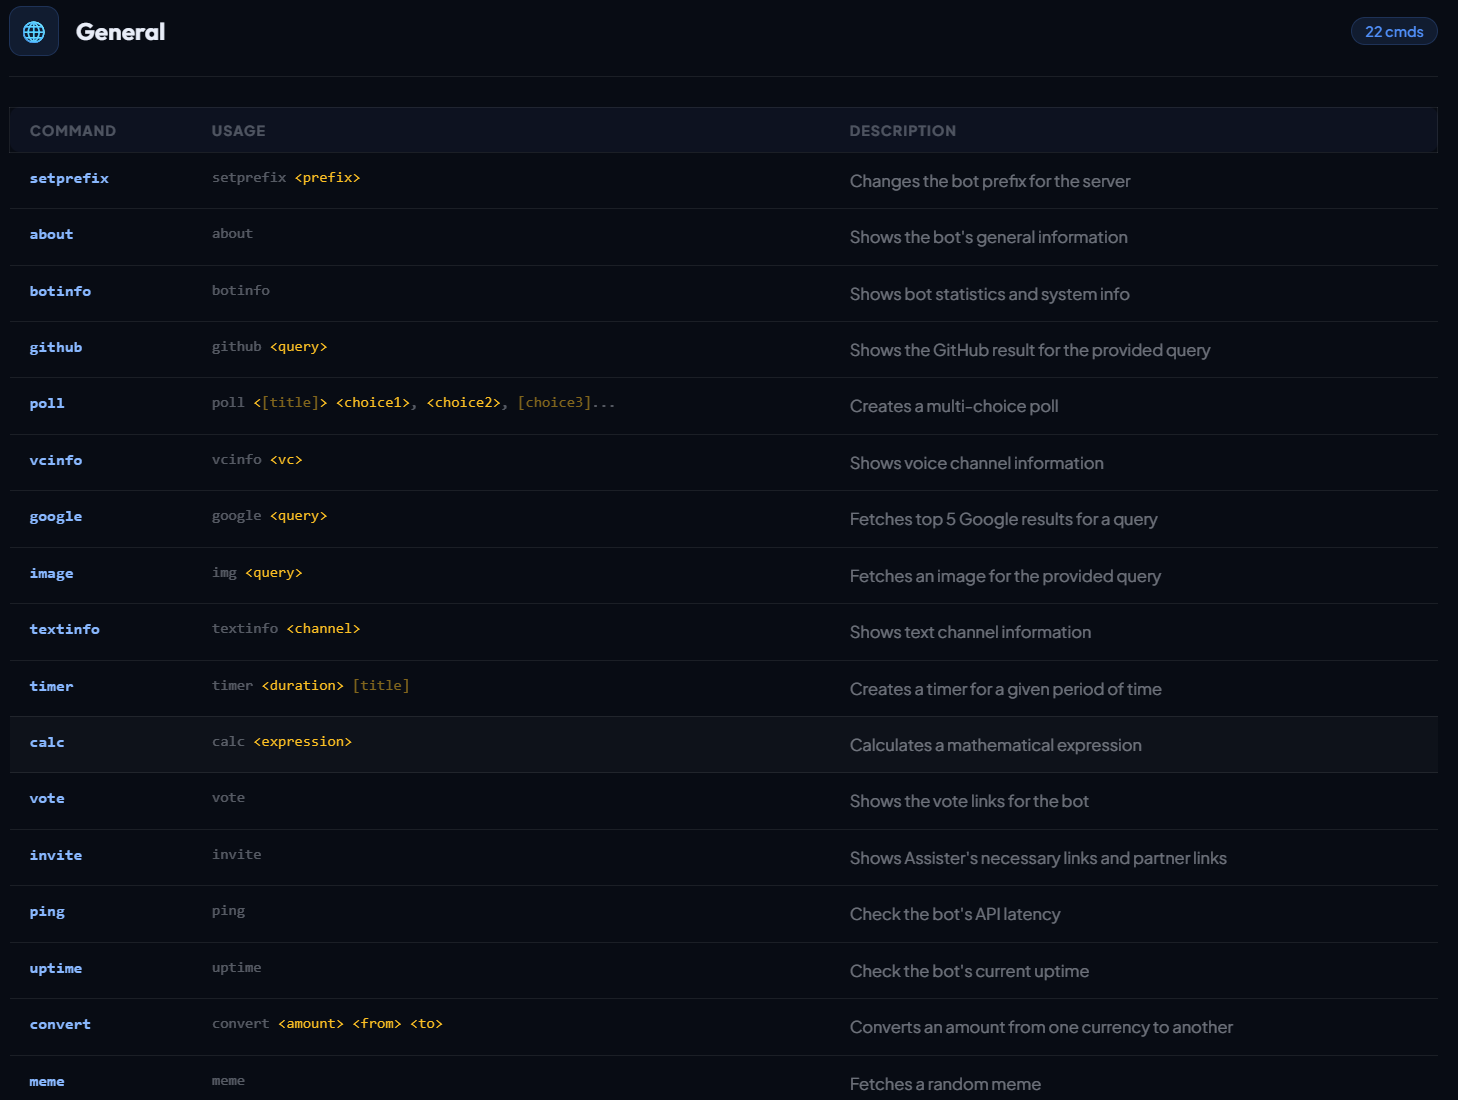The height and width of the screenshot is (1100, 1458).
Task: Click the 22 cmds badge
Action: tap(1393, 32)
